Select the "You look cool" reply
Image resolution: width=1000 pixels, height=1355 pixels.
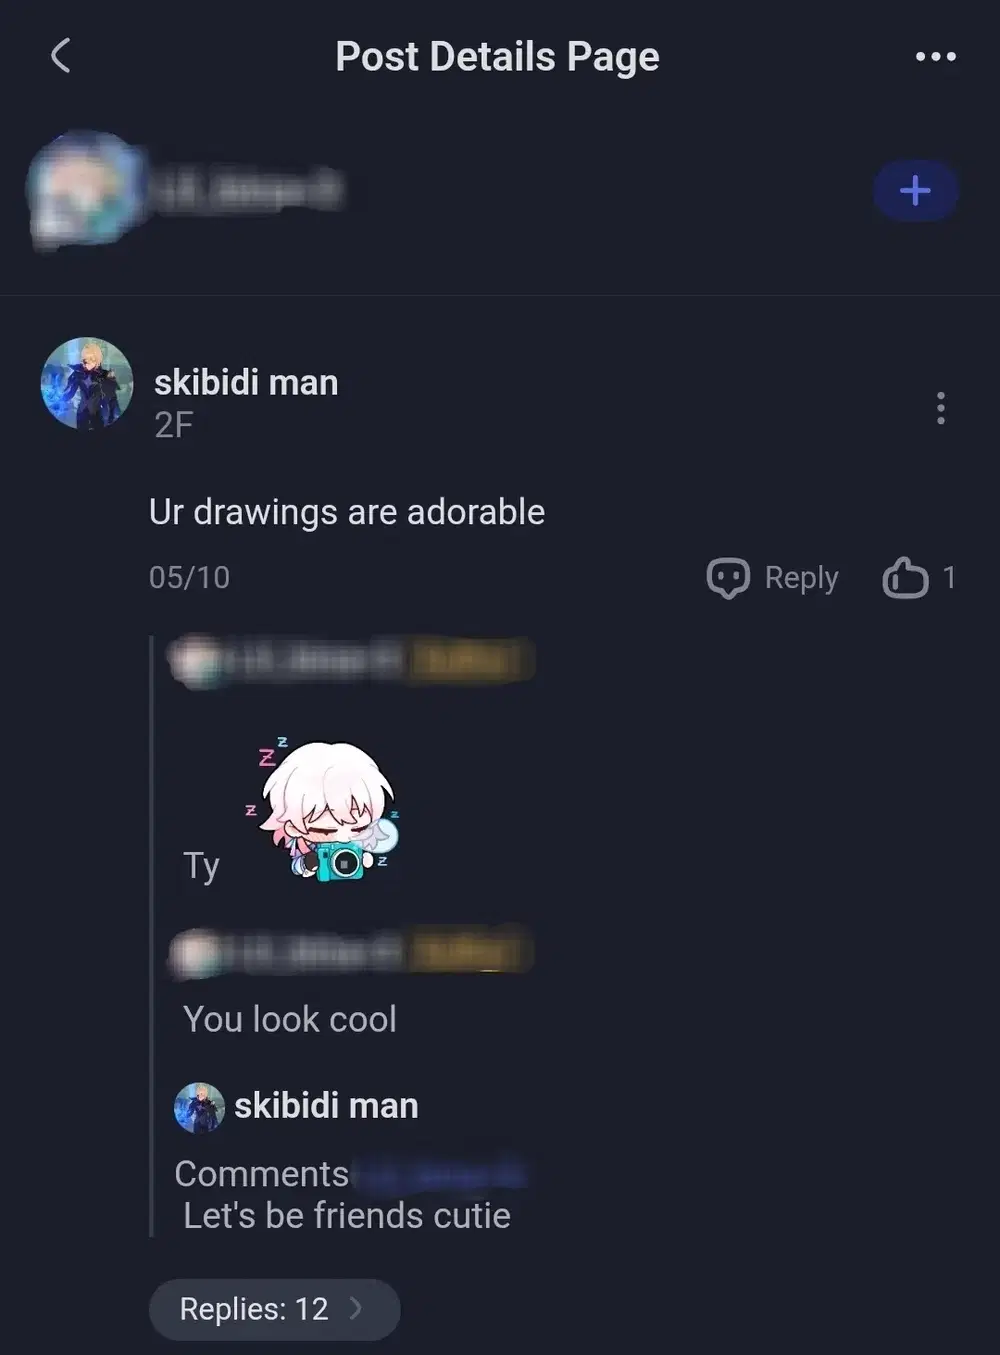(x=290, y=1019)
